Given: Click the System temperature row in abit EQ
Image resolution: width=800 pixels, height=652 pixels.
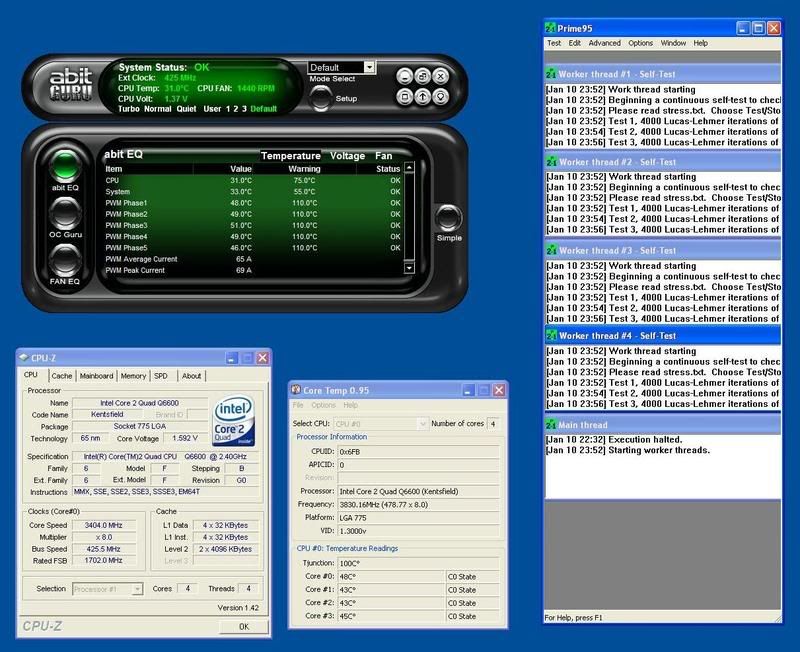Looking at the screenshot, I should (x=253, y=192).
